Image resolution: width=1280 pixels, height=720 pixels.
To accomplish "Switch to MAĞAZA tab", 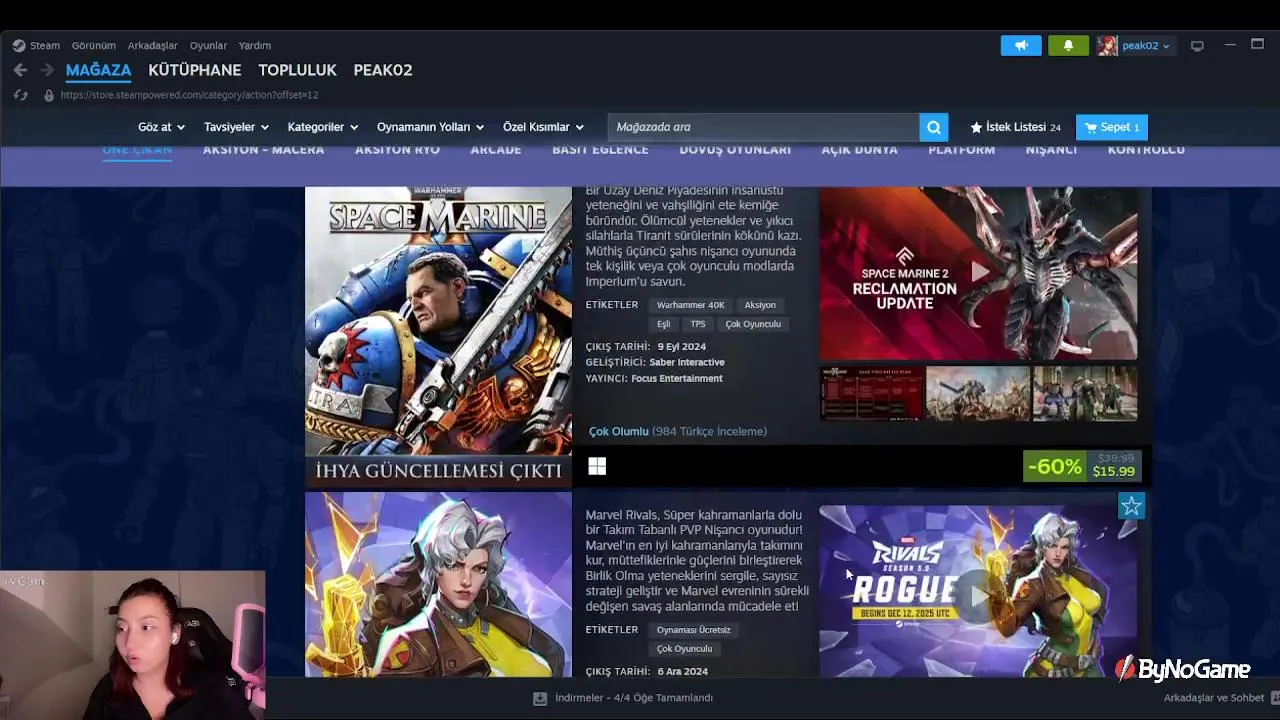I will (98, 70).
